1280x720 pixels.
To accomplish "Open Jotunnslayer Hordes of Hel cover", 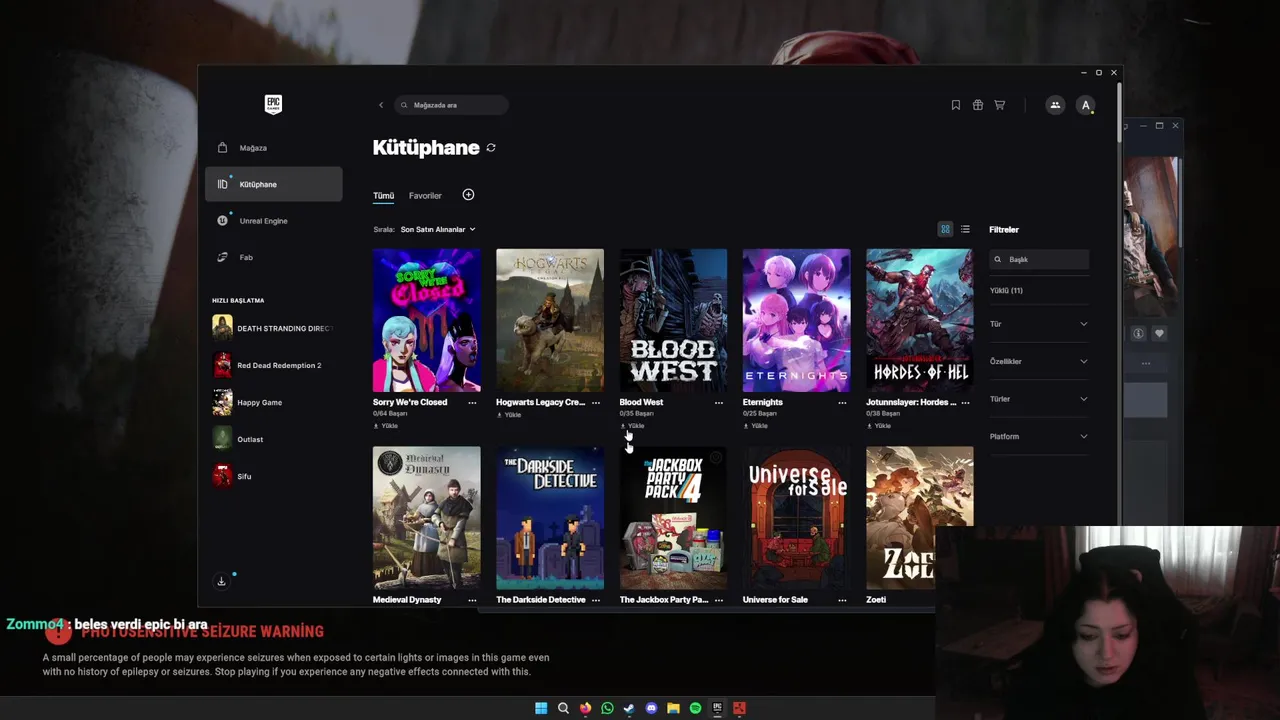I will pos(919,320).
